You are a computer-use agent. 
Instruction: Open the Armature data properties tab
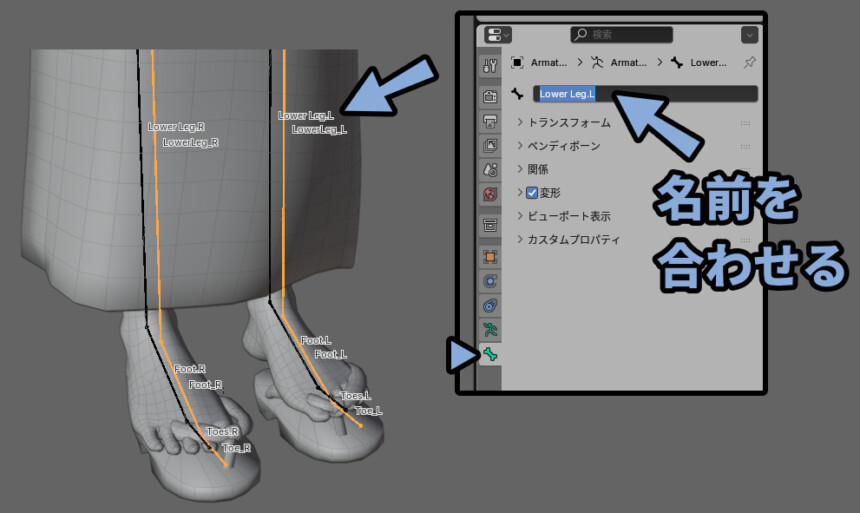pyautogui.click(x=490, y=330)
